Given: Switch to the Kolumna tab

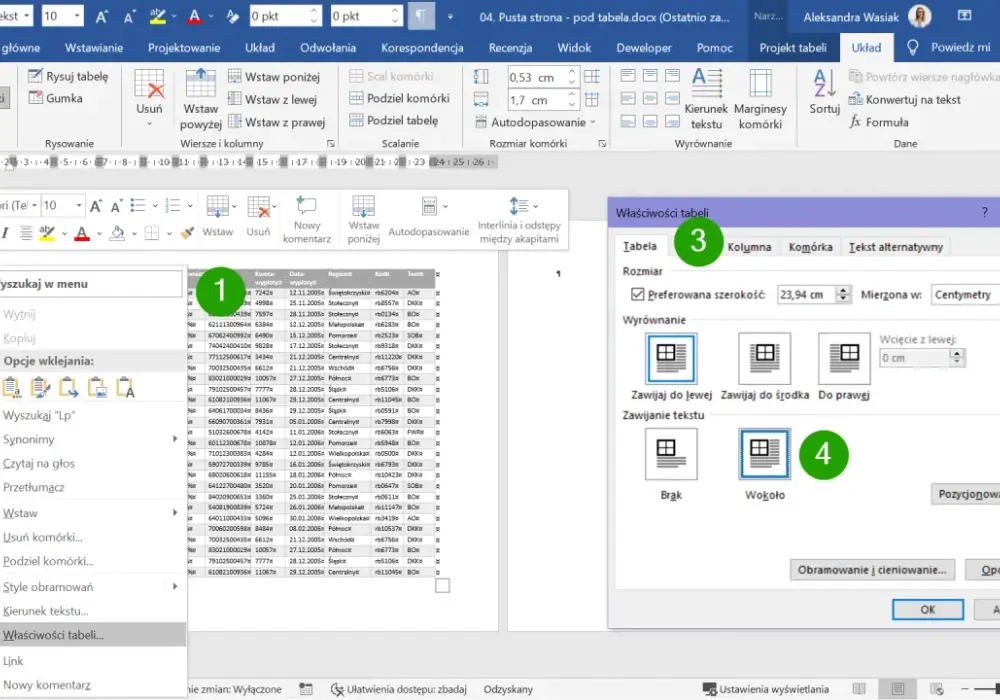Looking at the screenshot, I should click(x=749, y=247).
